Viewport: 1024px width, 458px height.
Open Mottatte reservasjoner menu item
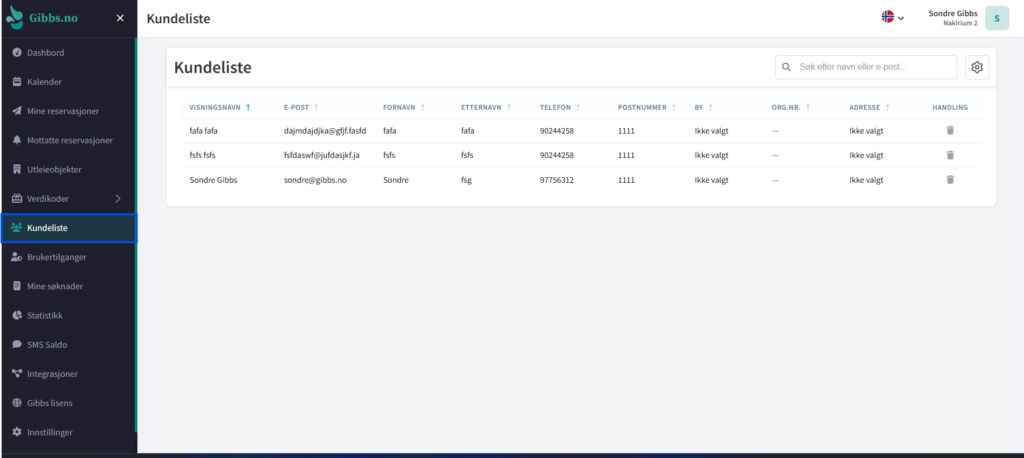69,140
